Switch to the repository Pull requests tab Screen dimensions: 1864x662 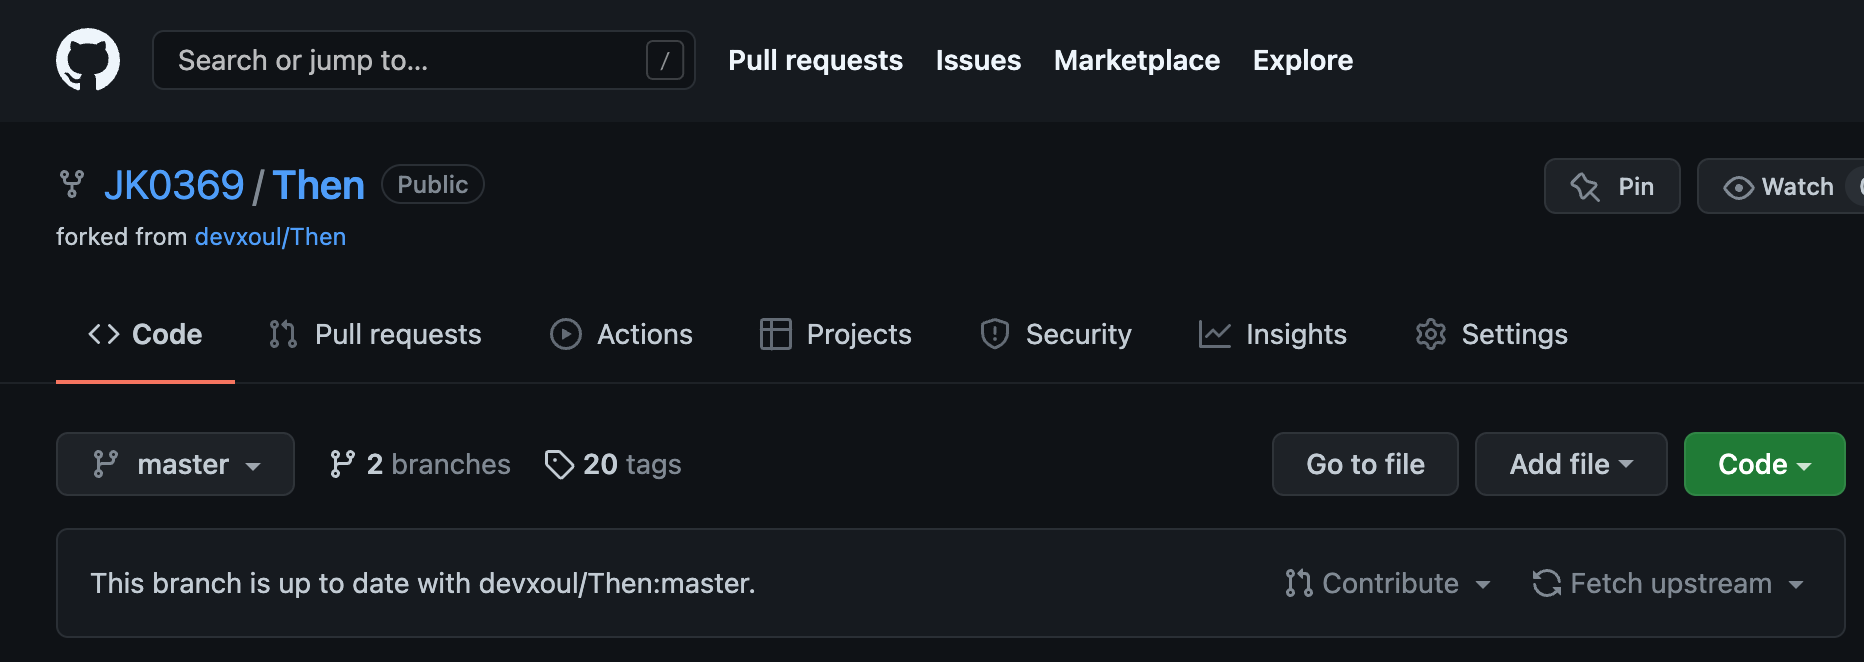[375, 334]
